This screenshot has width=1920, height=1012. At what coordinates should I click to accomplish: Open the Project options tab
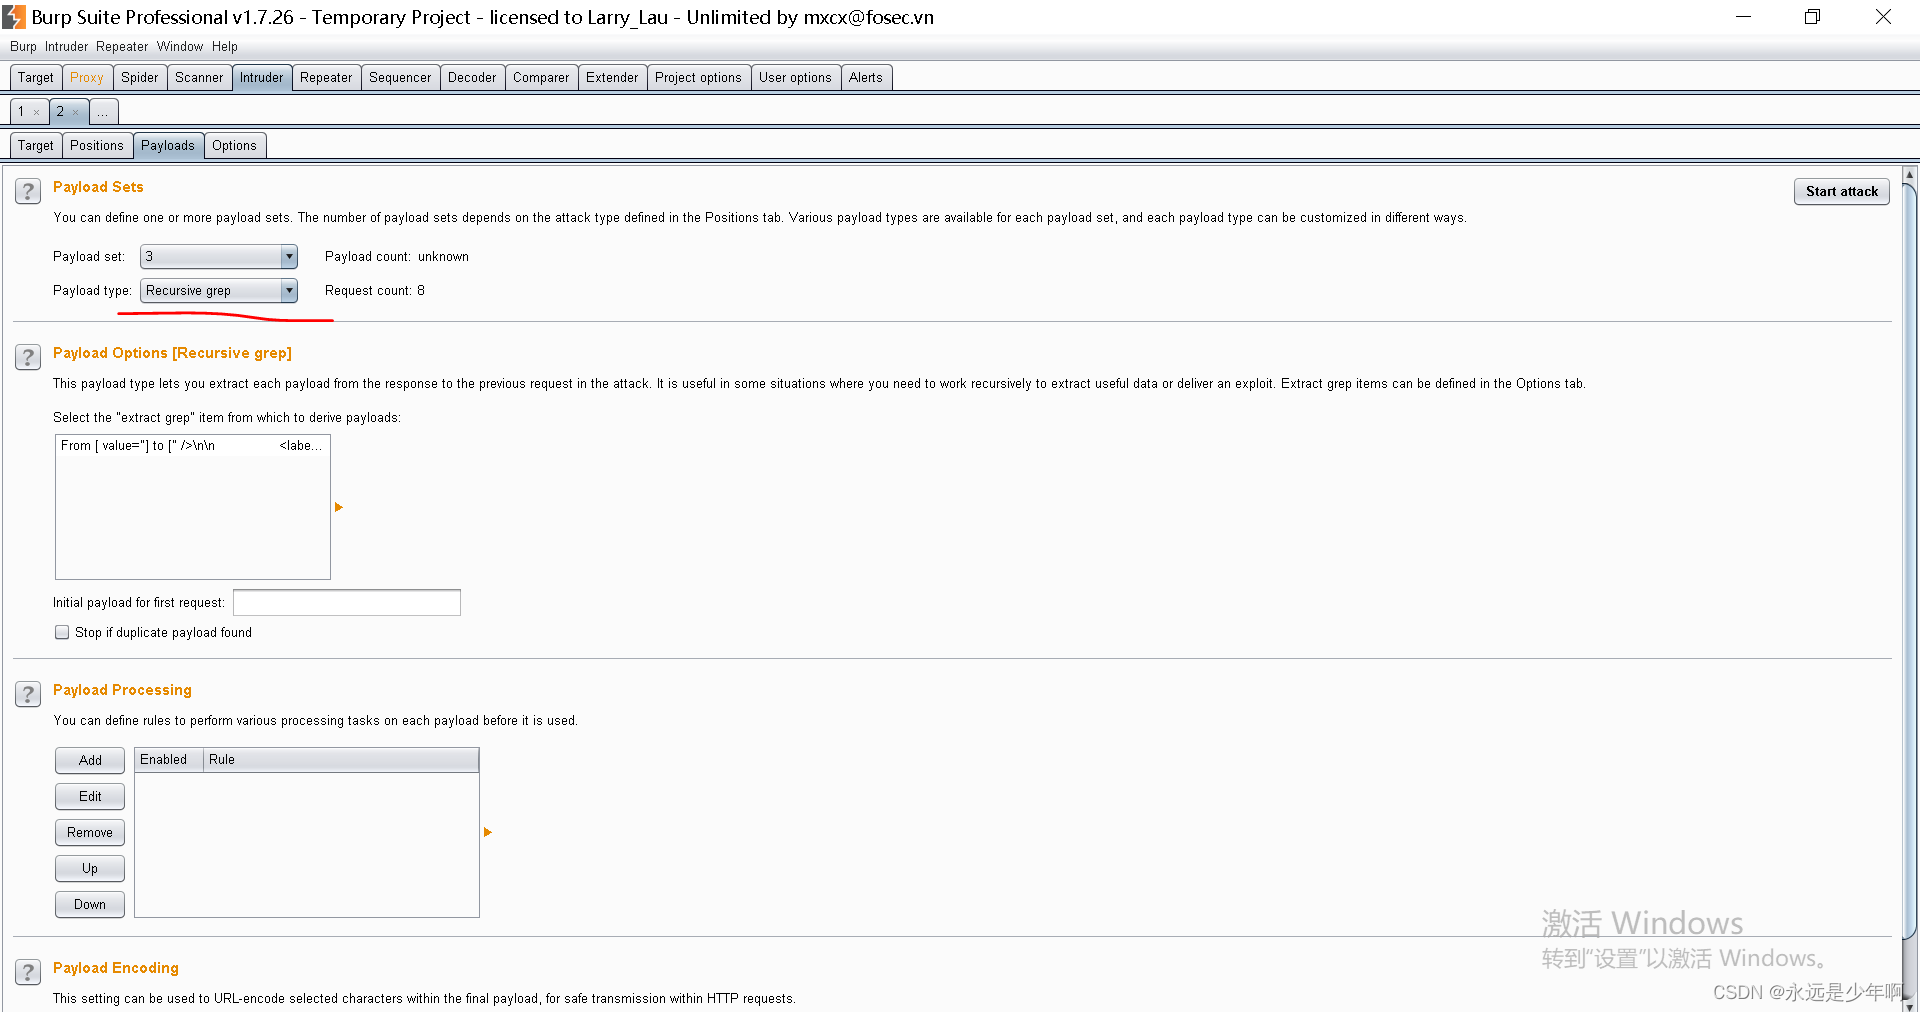coord(698,78)
